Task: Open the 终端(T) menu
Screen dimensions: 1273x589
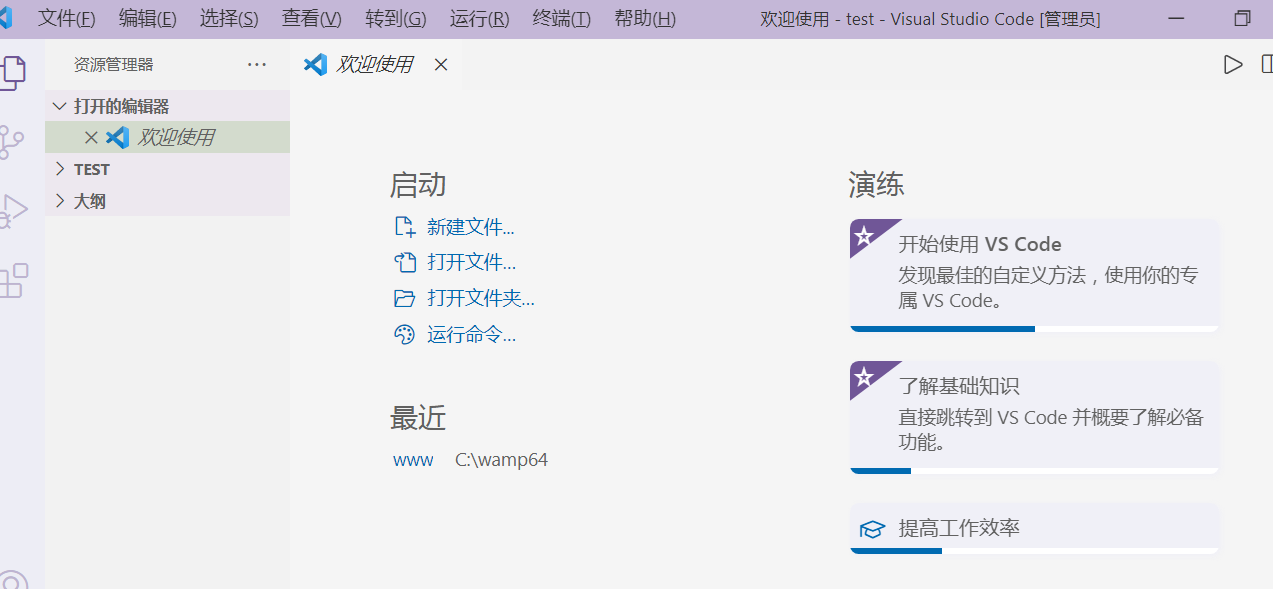Action: pos(562,19)
